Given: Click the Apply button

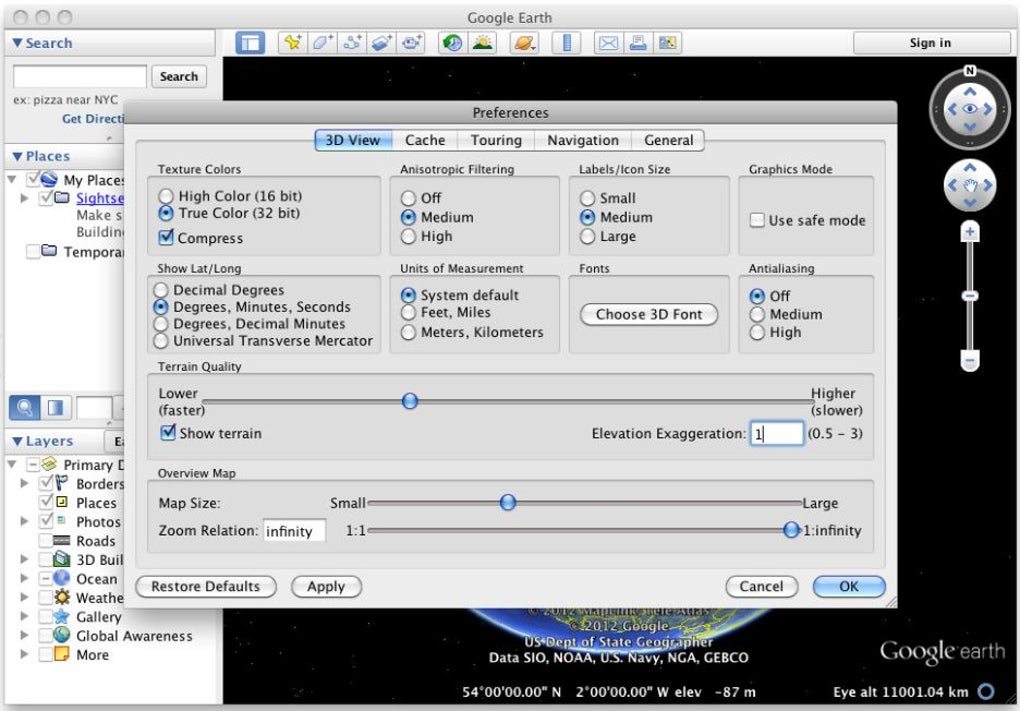Looking at the screenshot, I should coord(326,586).
